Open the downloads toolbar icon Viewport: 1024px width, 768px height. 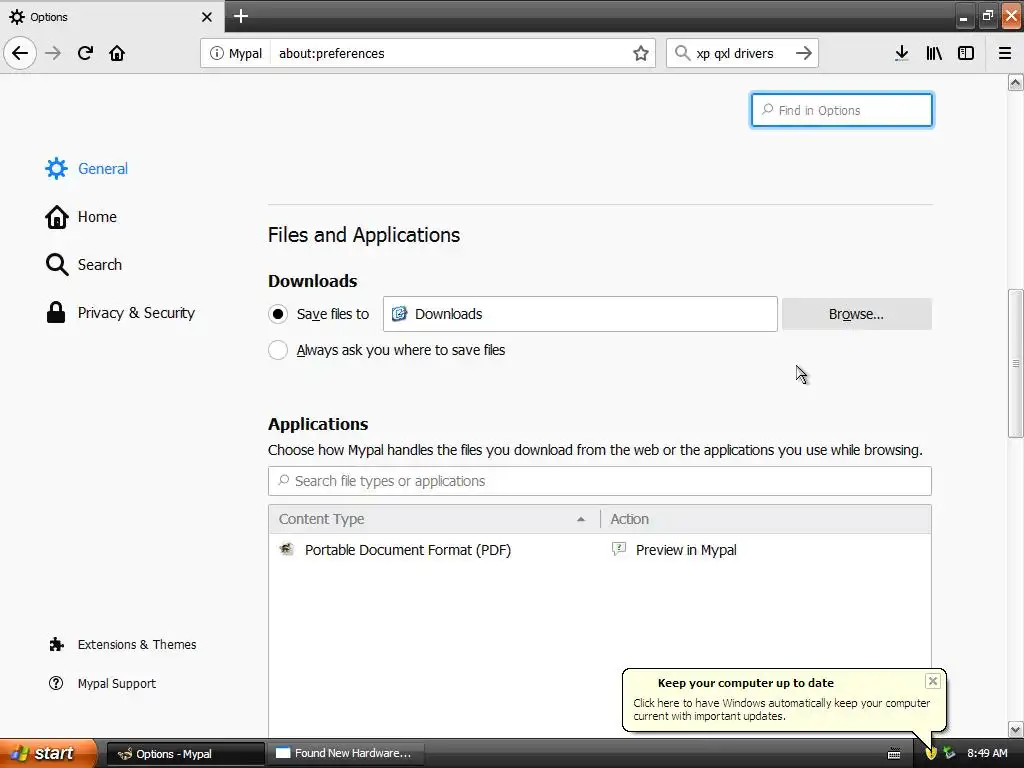click(x=902, y=53)
